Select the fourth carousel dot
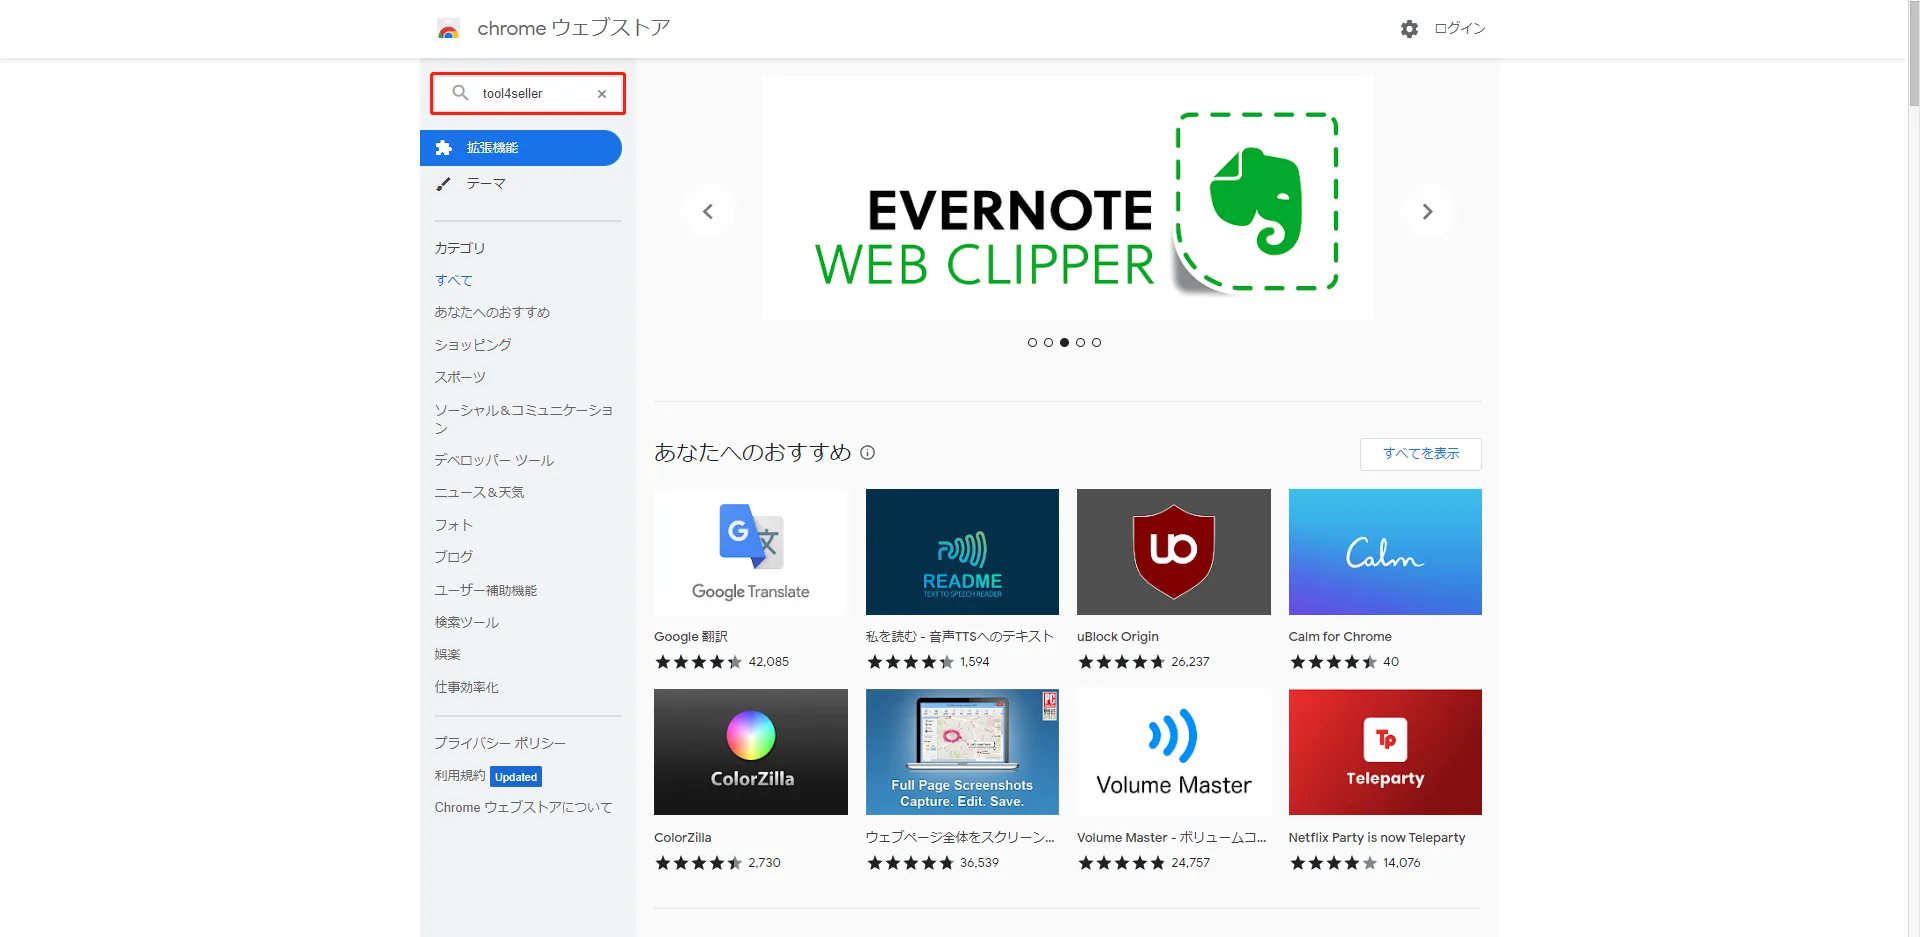 coord(1080,342)
